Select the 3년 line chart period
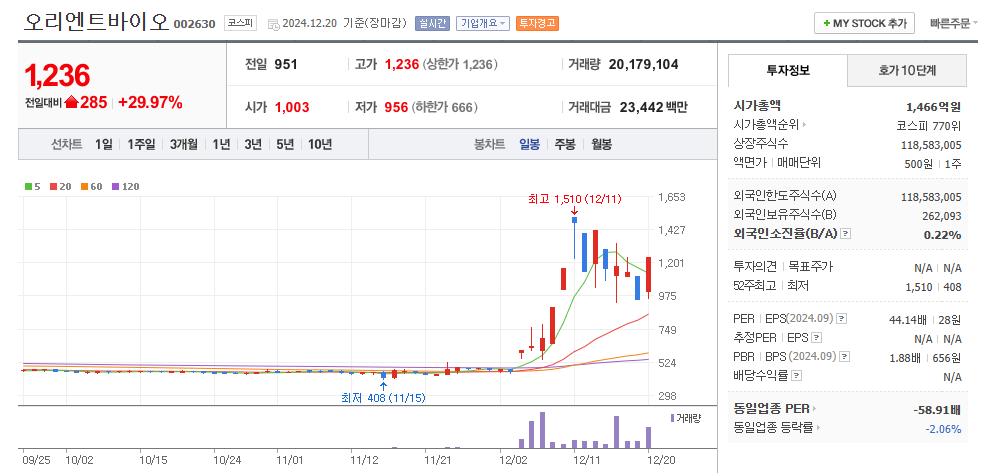984x473 pixels. 253,144
